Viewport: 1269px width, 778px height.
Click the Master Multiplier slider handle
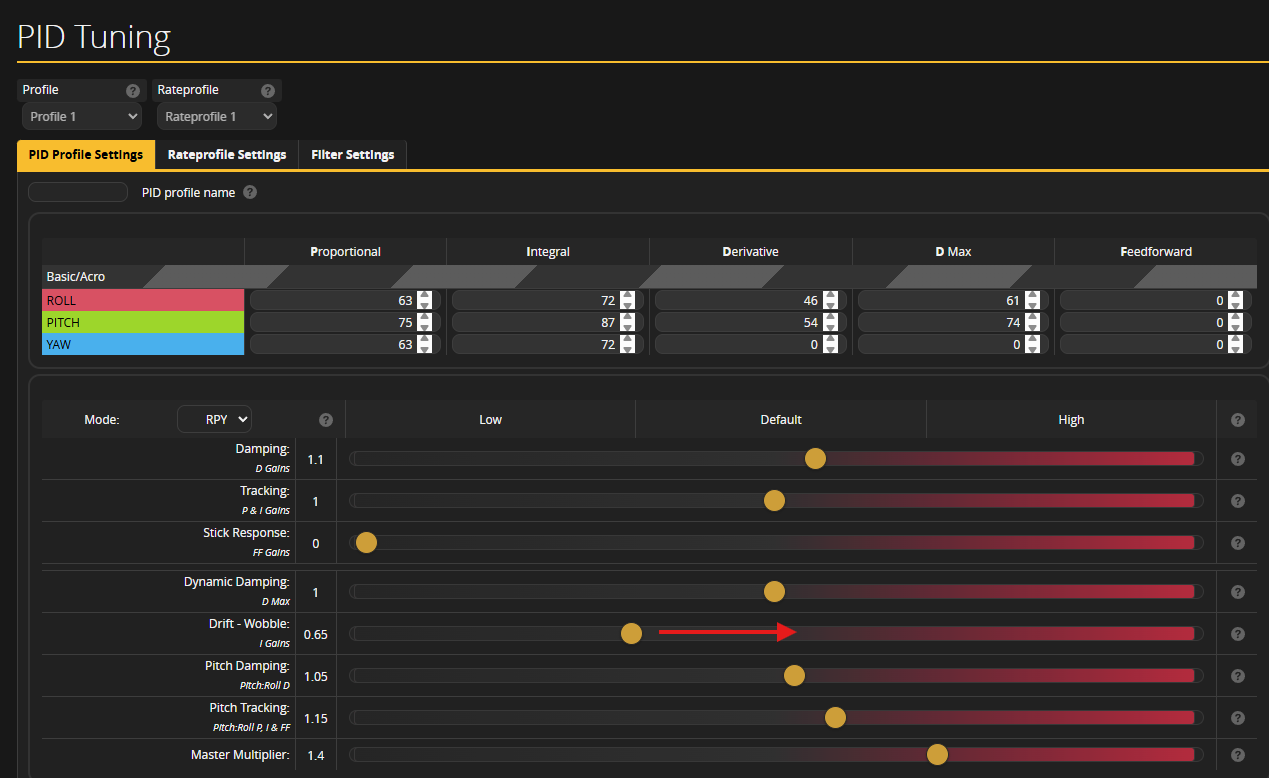[x=937, y=755]
